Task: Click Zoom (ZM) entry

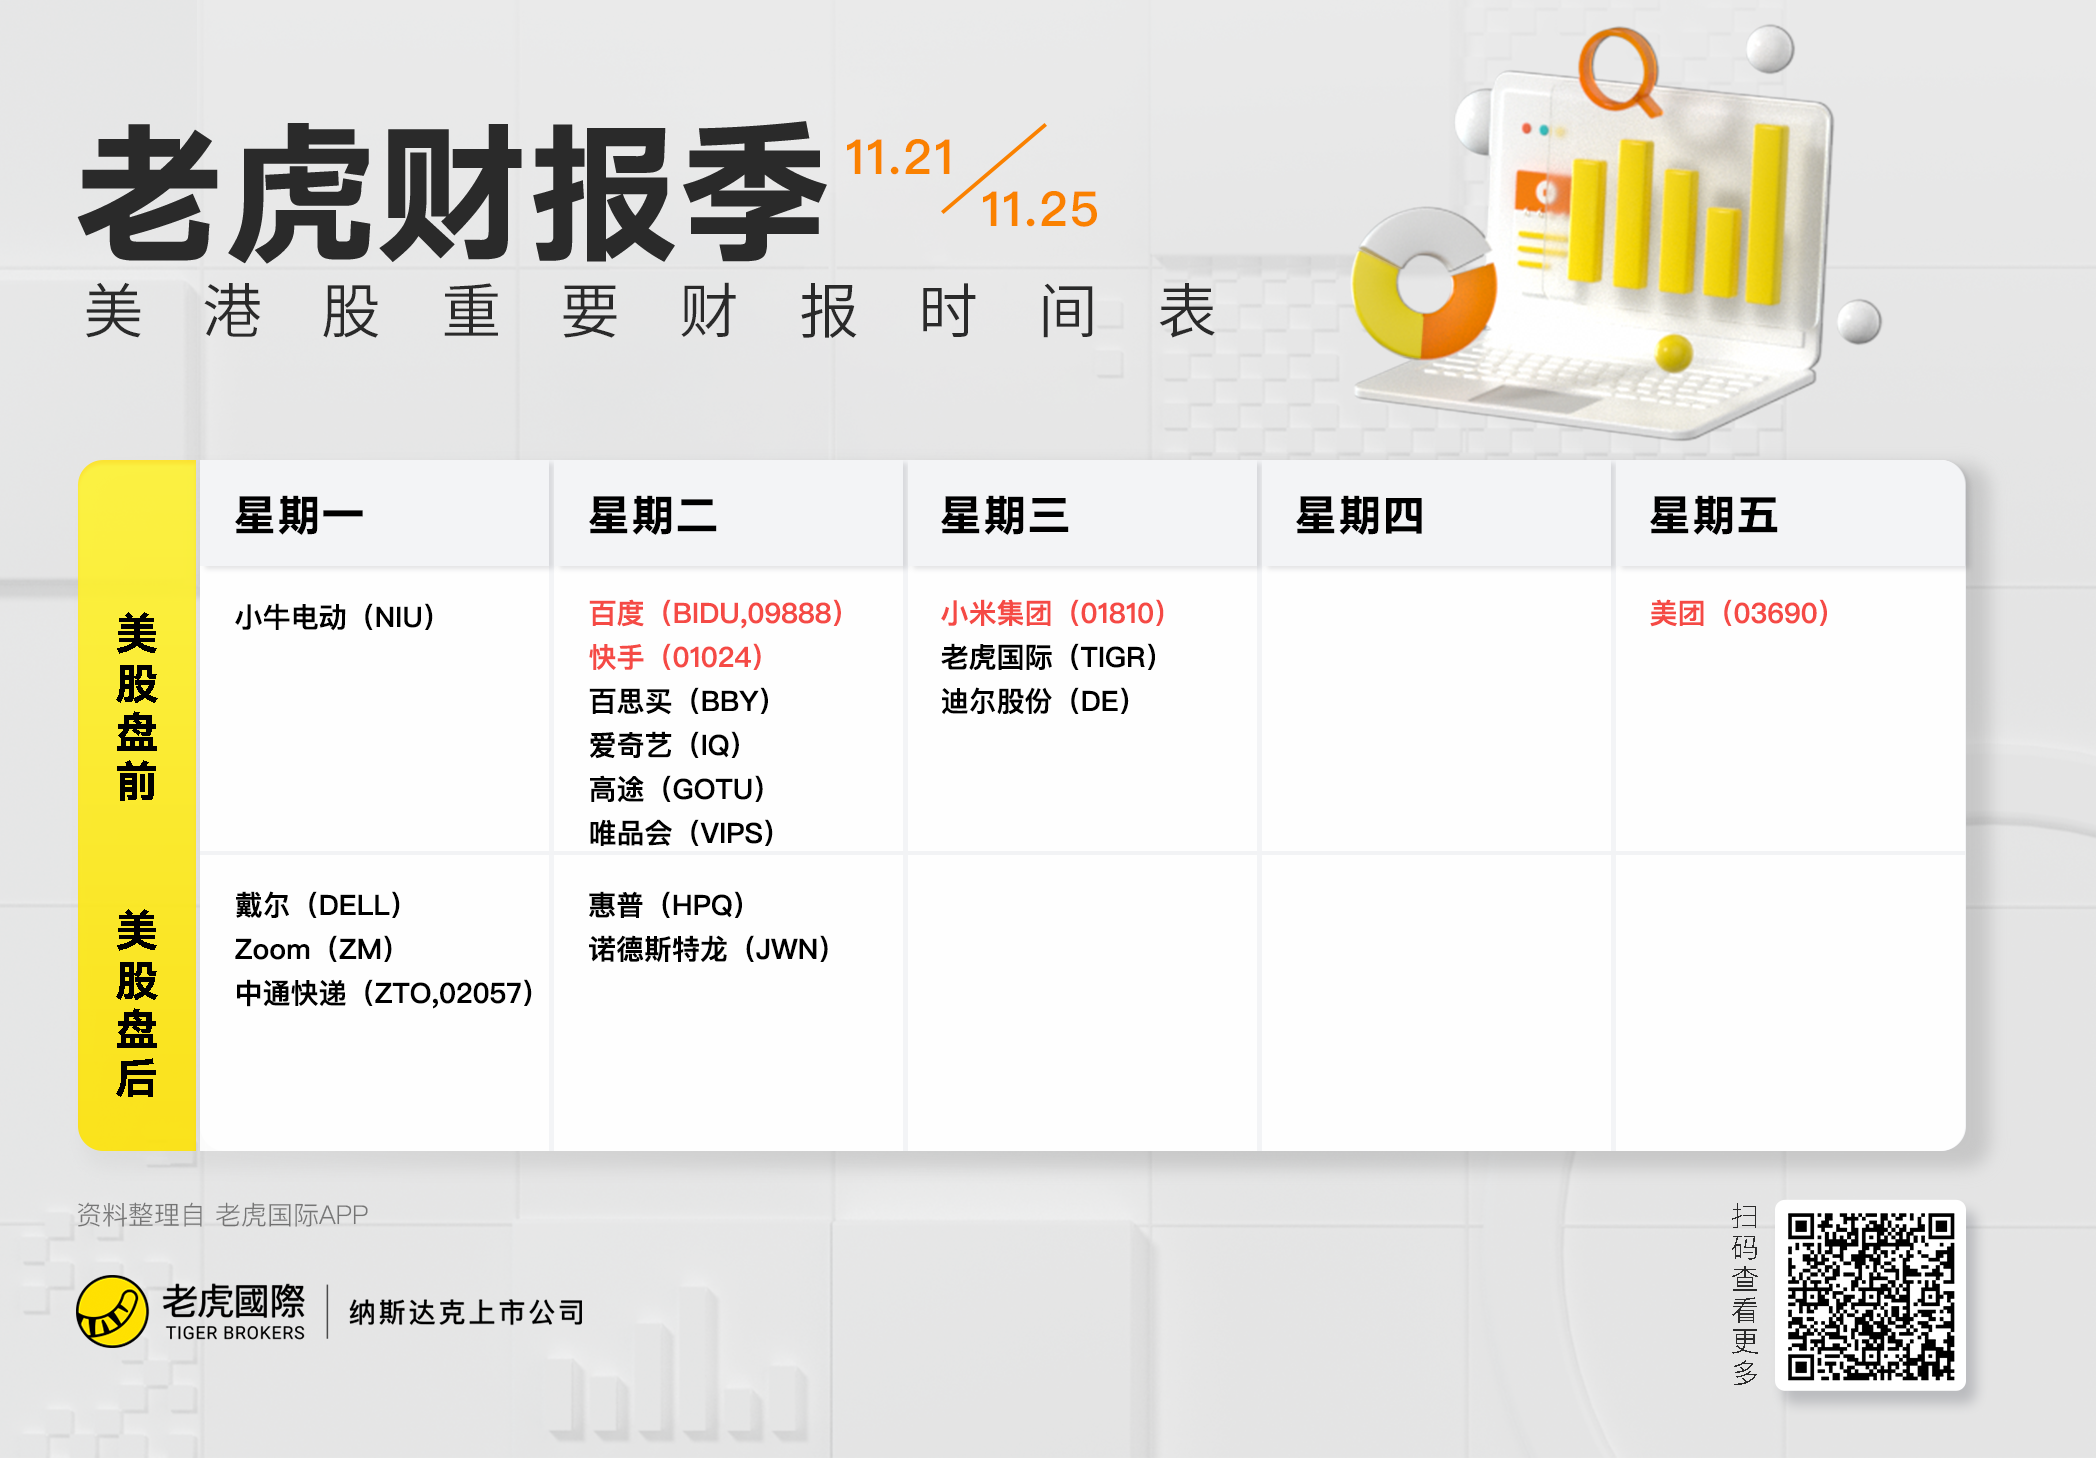Action: [x=314, y=949]
